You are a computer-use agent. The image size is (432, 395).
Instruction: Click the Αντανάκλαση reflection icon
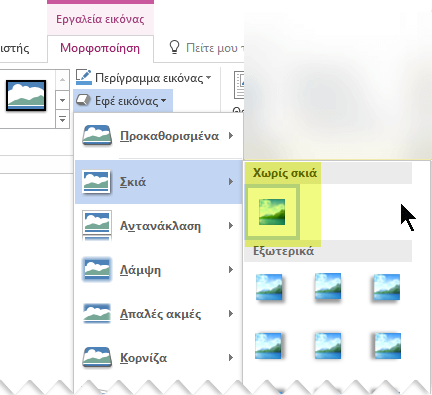[97, 226]
